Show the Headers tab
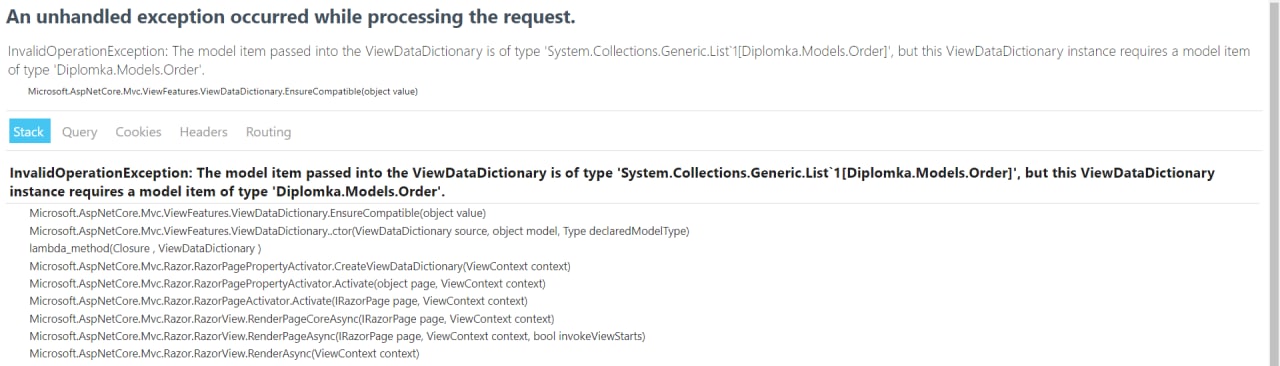This screenshot has height=366, width=1280. coord(204,132)
